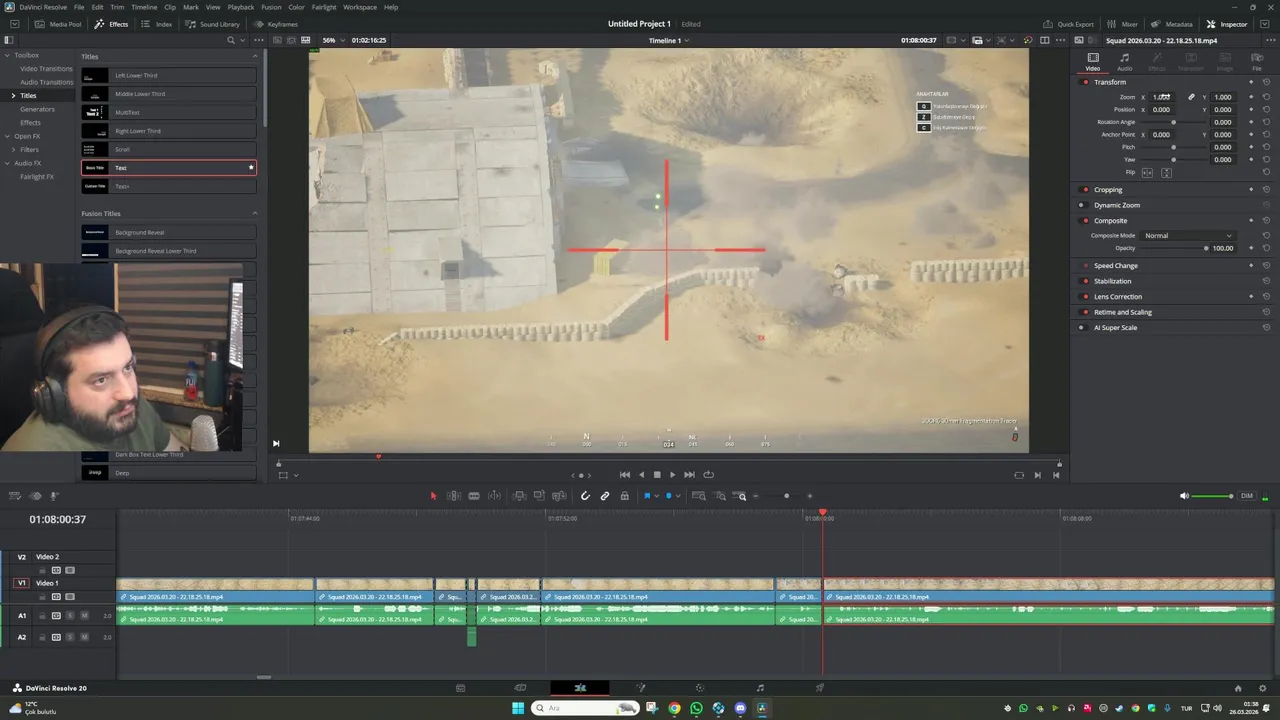The width and height of the screenshot is (1280, 720).
Task: Switch to the Inspector File tab
Action: [1257, 62]
